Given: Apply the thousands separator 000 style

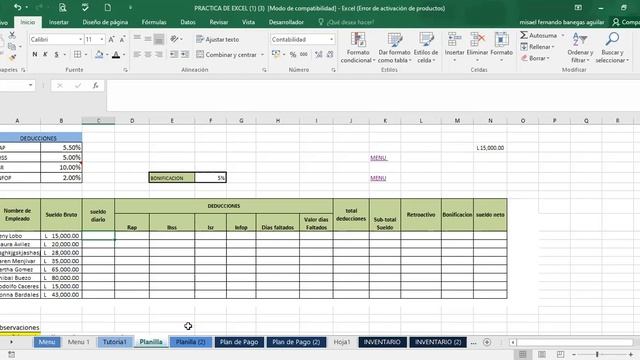Looking at the screenshot, I should click(x=304, y=54).
